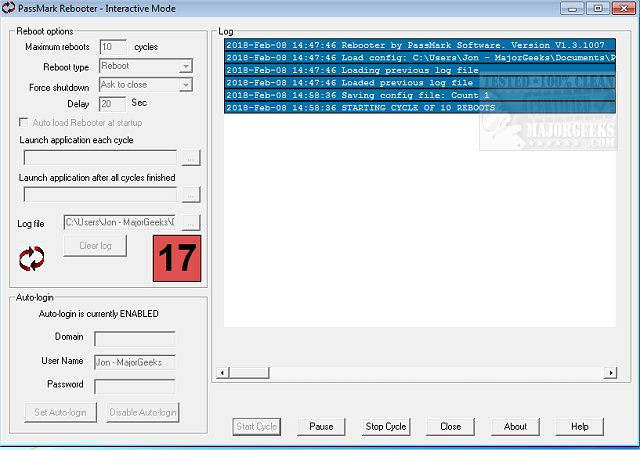This screenshot has height=450, width=640.
Task: Click the Log file path field
Action: (x=120, y=223)
